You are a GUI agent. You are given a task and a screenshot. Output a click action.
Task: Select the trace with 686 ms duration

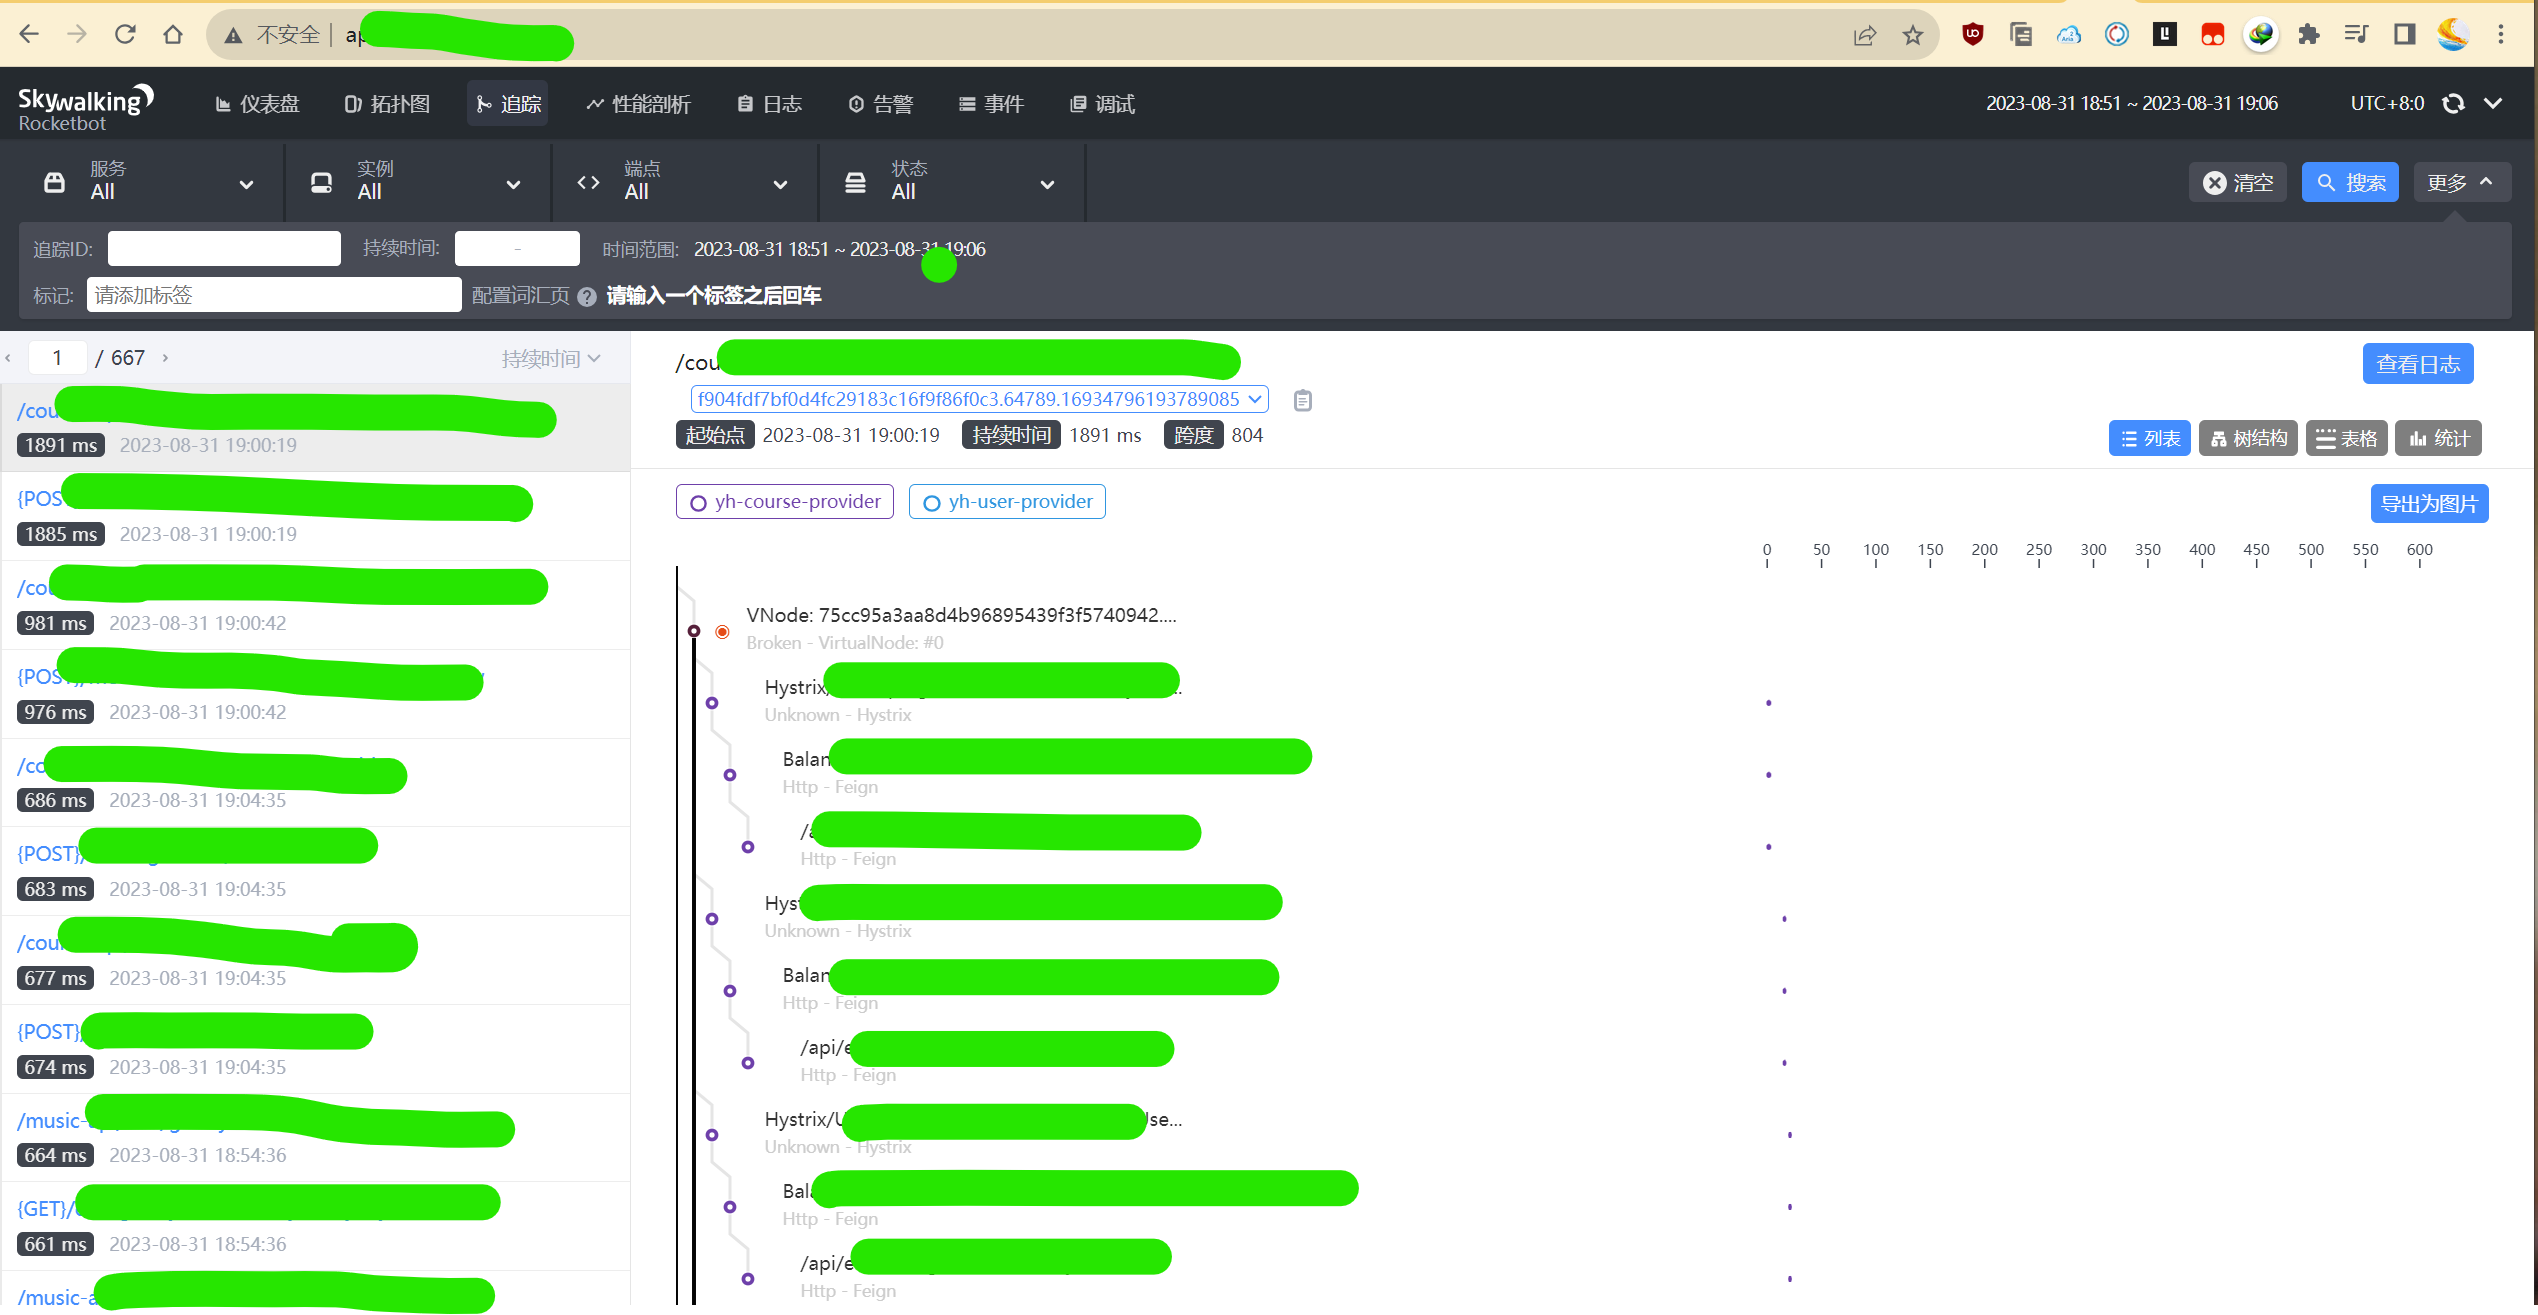pos(316,783)
